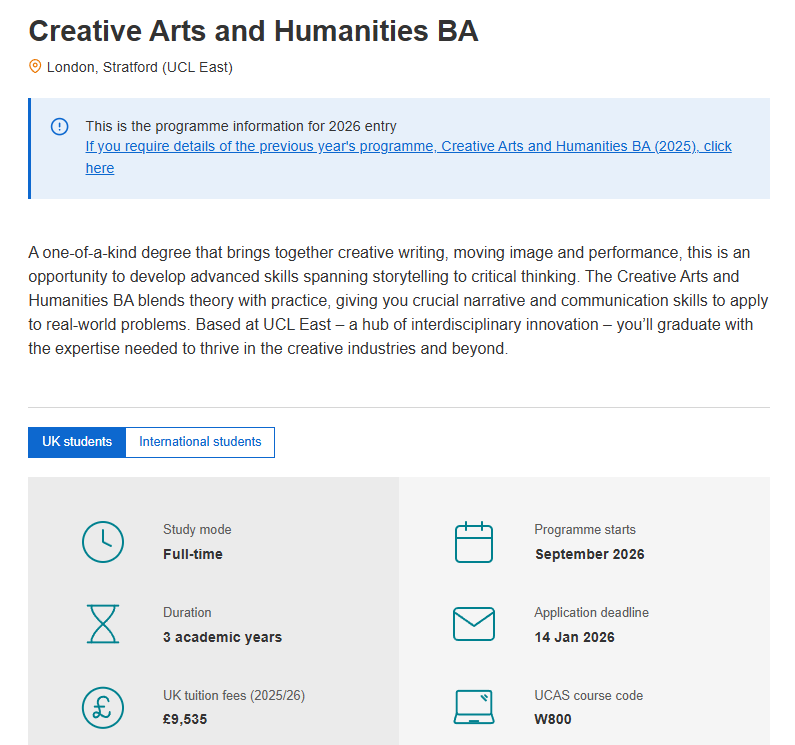This screenshot has width=795, height=745.
Task: Click the 3 academic years duration value
Action: [222, 637]
